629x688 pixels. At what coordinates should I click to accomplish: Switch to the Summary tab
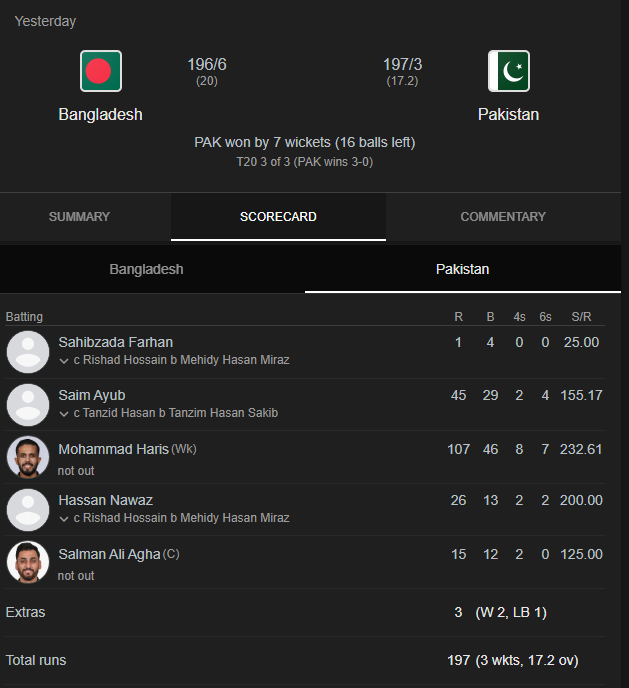(x=79, y=217)
